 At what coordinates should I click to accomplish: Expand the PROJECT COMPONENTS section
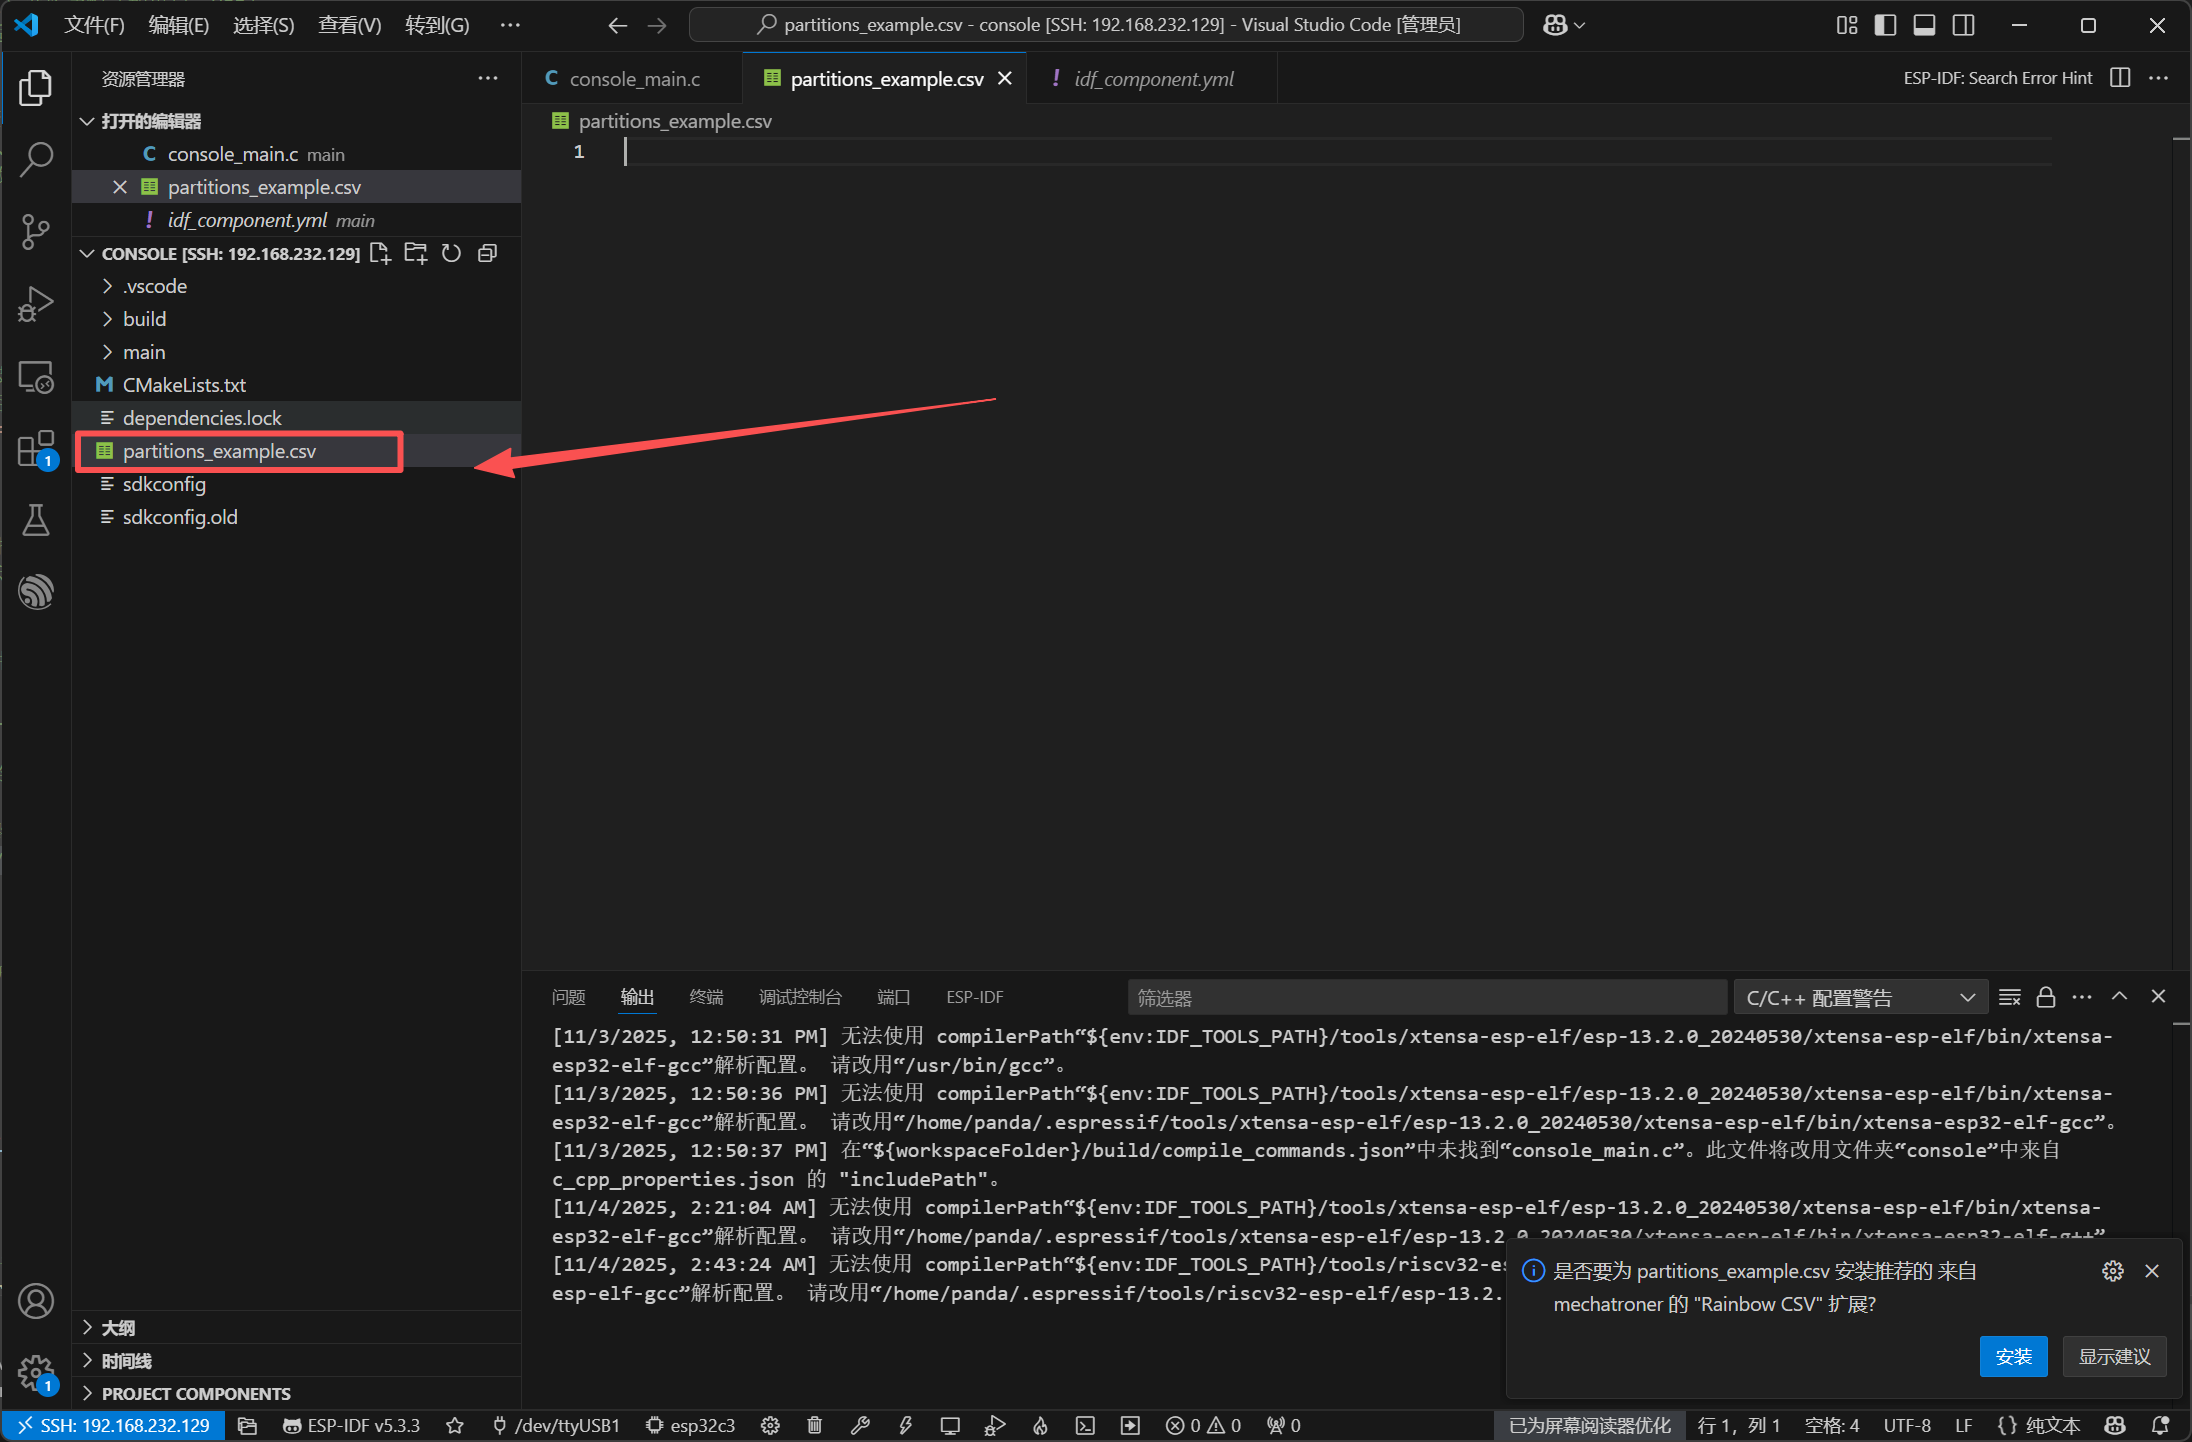point(196,1393)
